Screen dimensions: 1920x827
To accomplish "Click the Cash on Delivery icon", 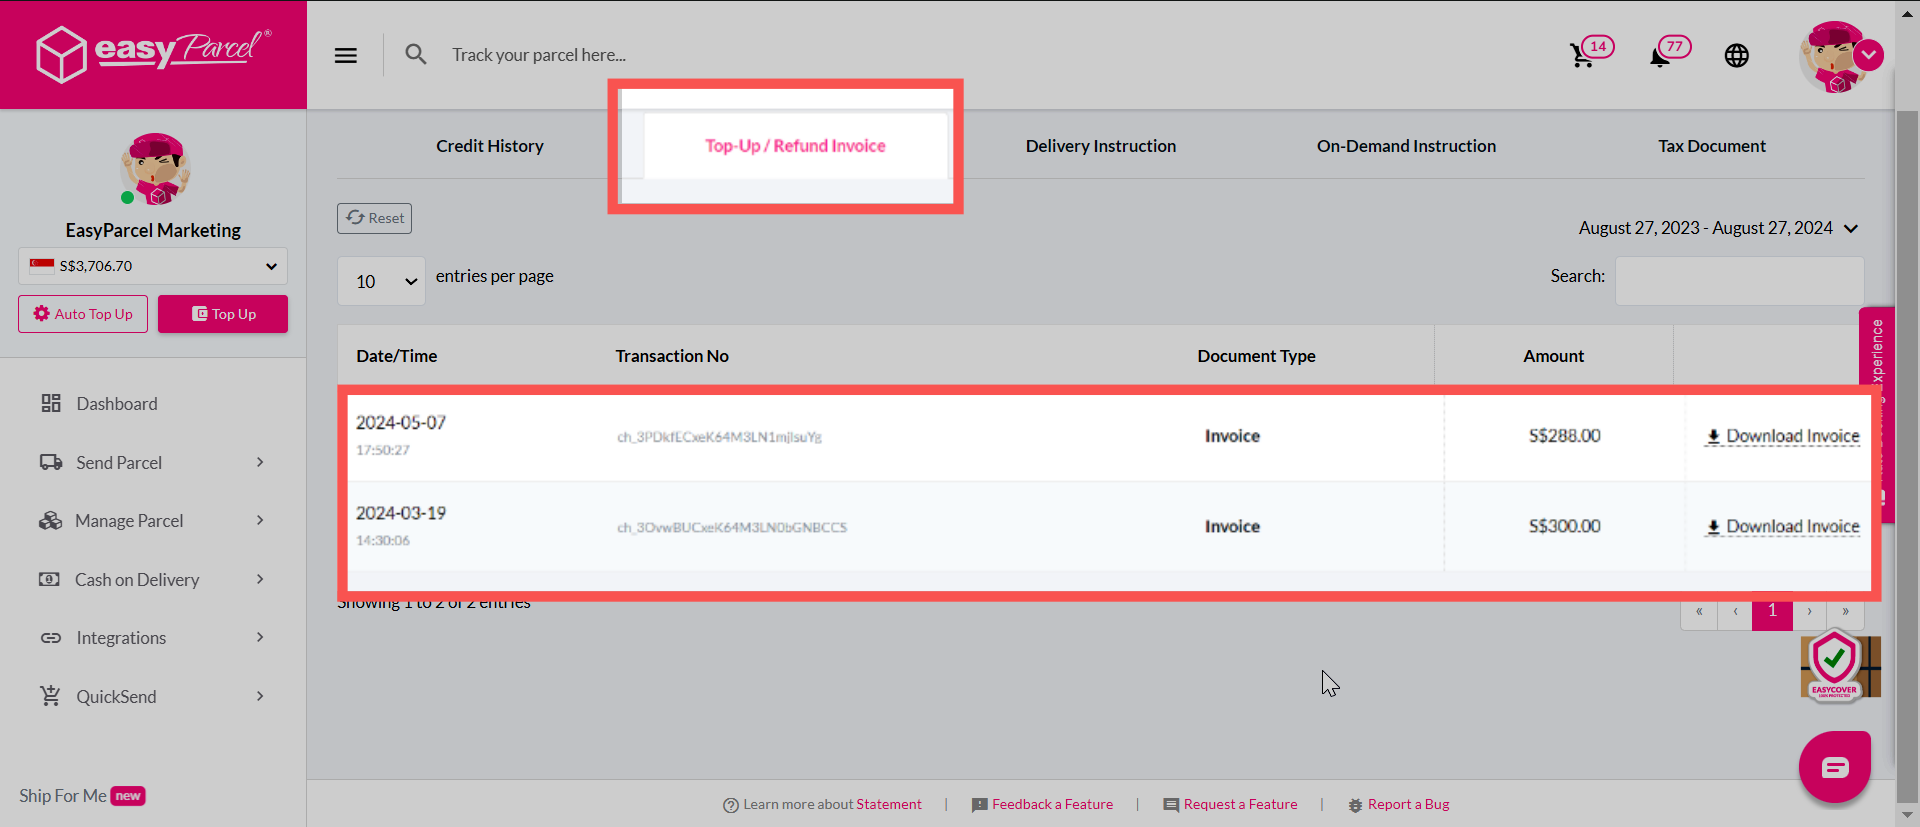I will (x=49, y=579).
